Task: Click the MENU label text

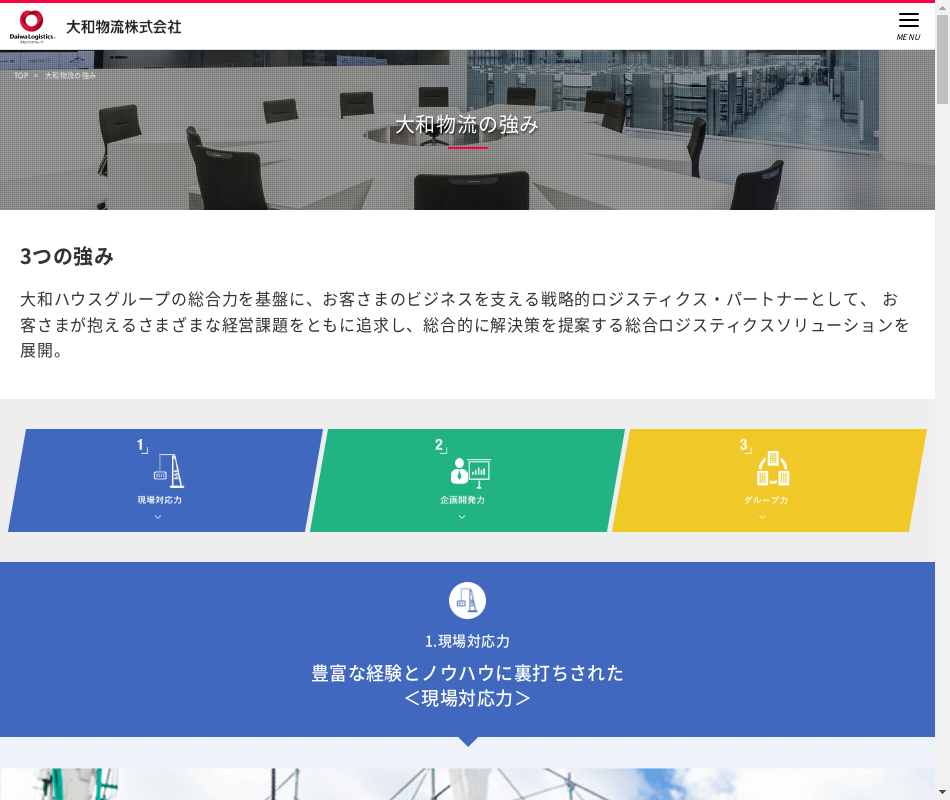Action: pos(908,37)
